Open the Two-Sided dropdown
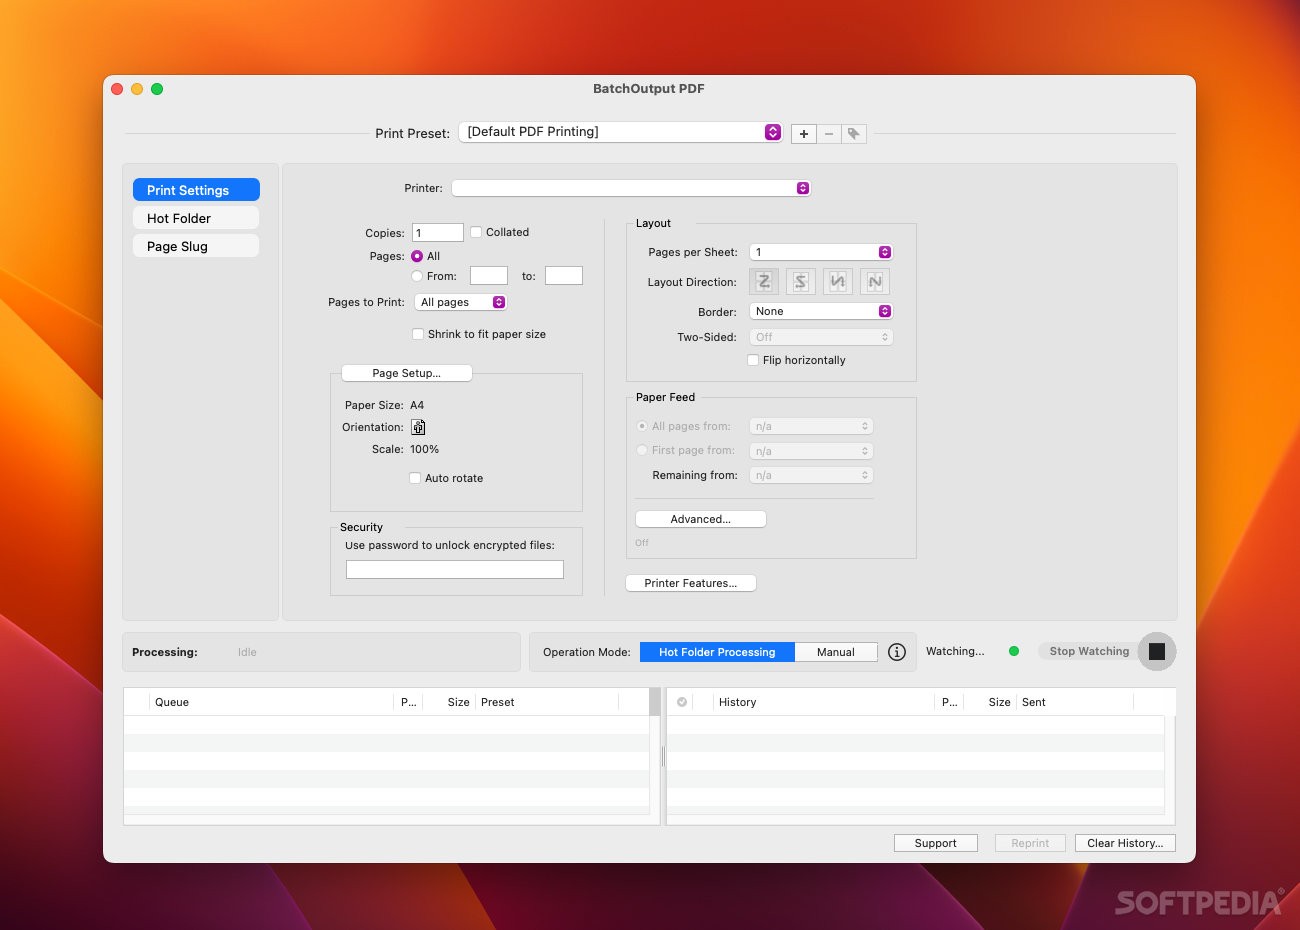The width and height of the screenshot is (1300, 930). 821,337
